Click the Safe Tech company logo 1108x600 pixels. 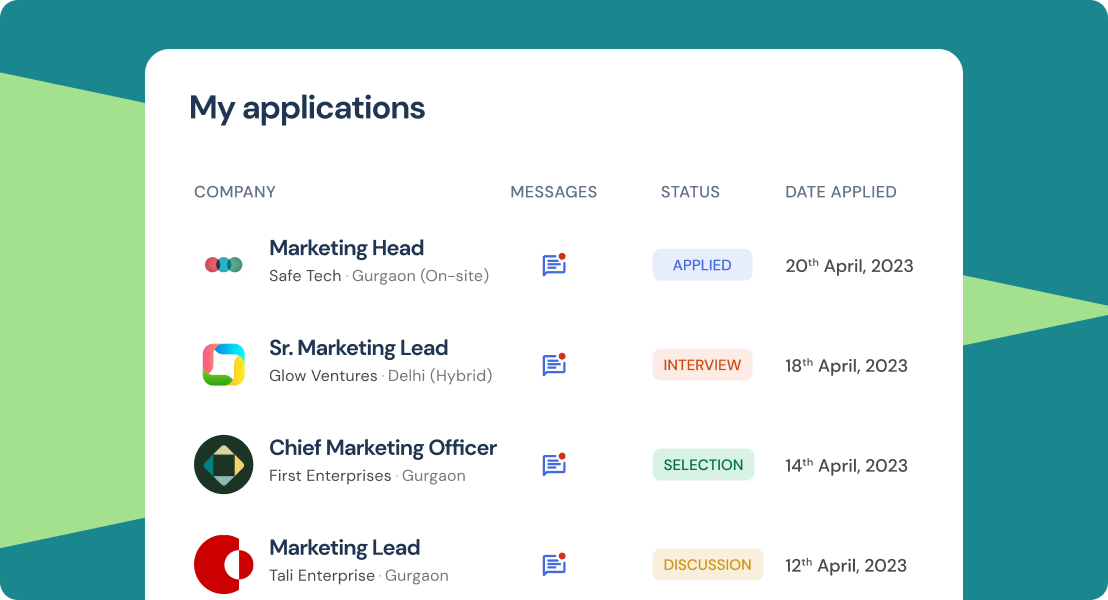click(x=224, y=265)
